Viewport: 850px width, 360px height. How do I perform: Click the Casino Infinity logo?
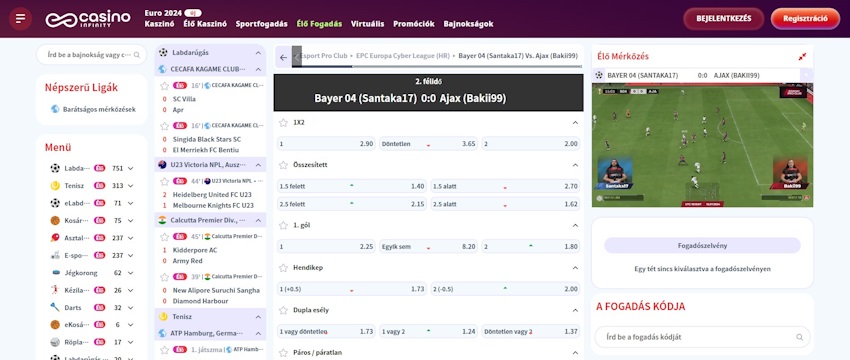click(88, 18)
